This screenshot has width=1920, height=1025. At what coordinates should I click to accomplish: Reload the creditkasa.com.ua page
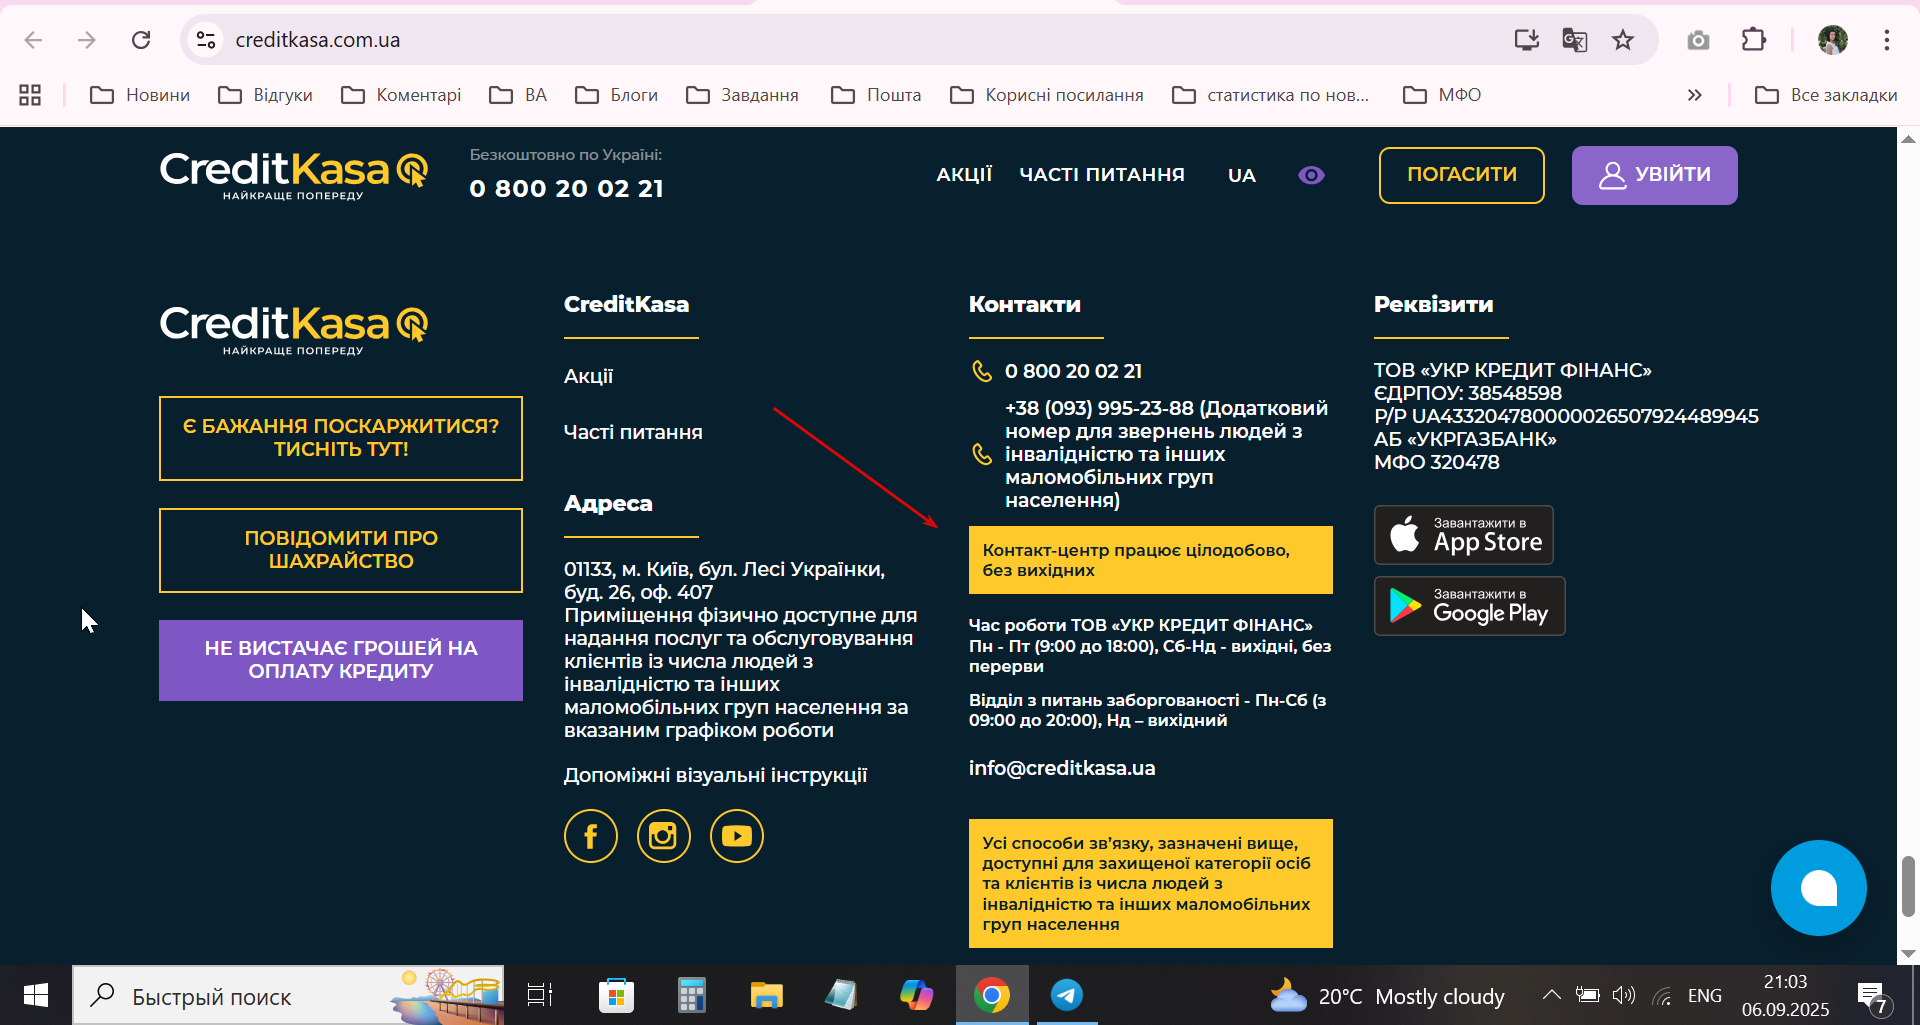tap(141, 40)
